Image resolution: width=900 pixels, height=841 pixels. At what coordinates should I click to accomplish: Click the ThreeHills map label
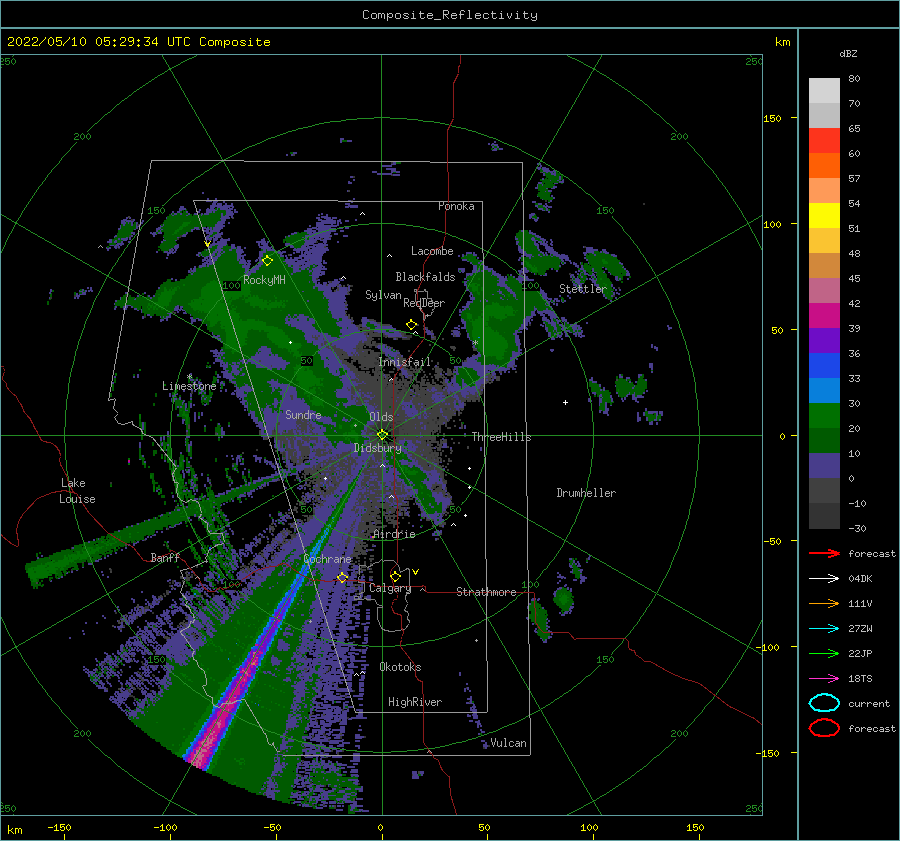[501, 437]
